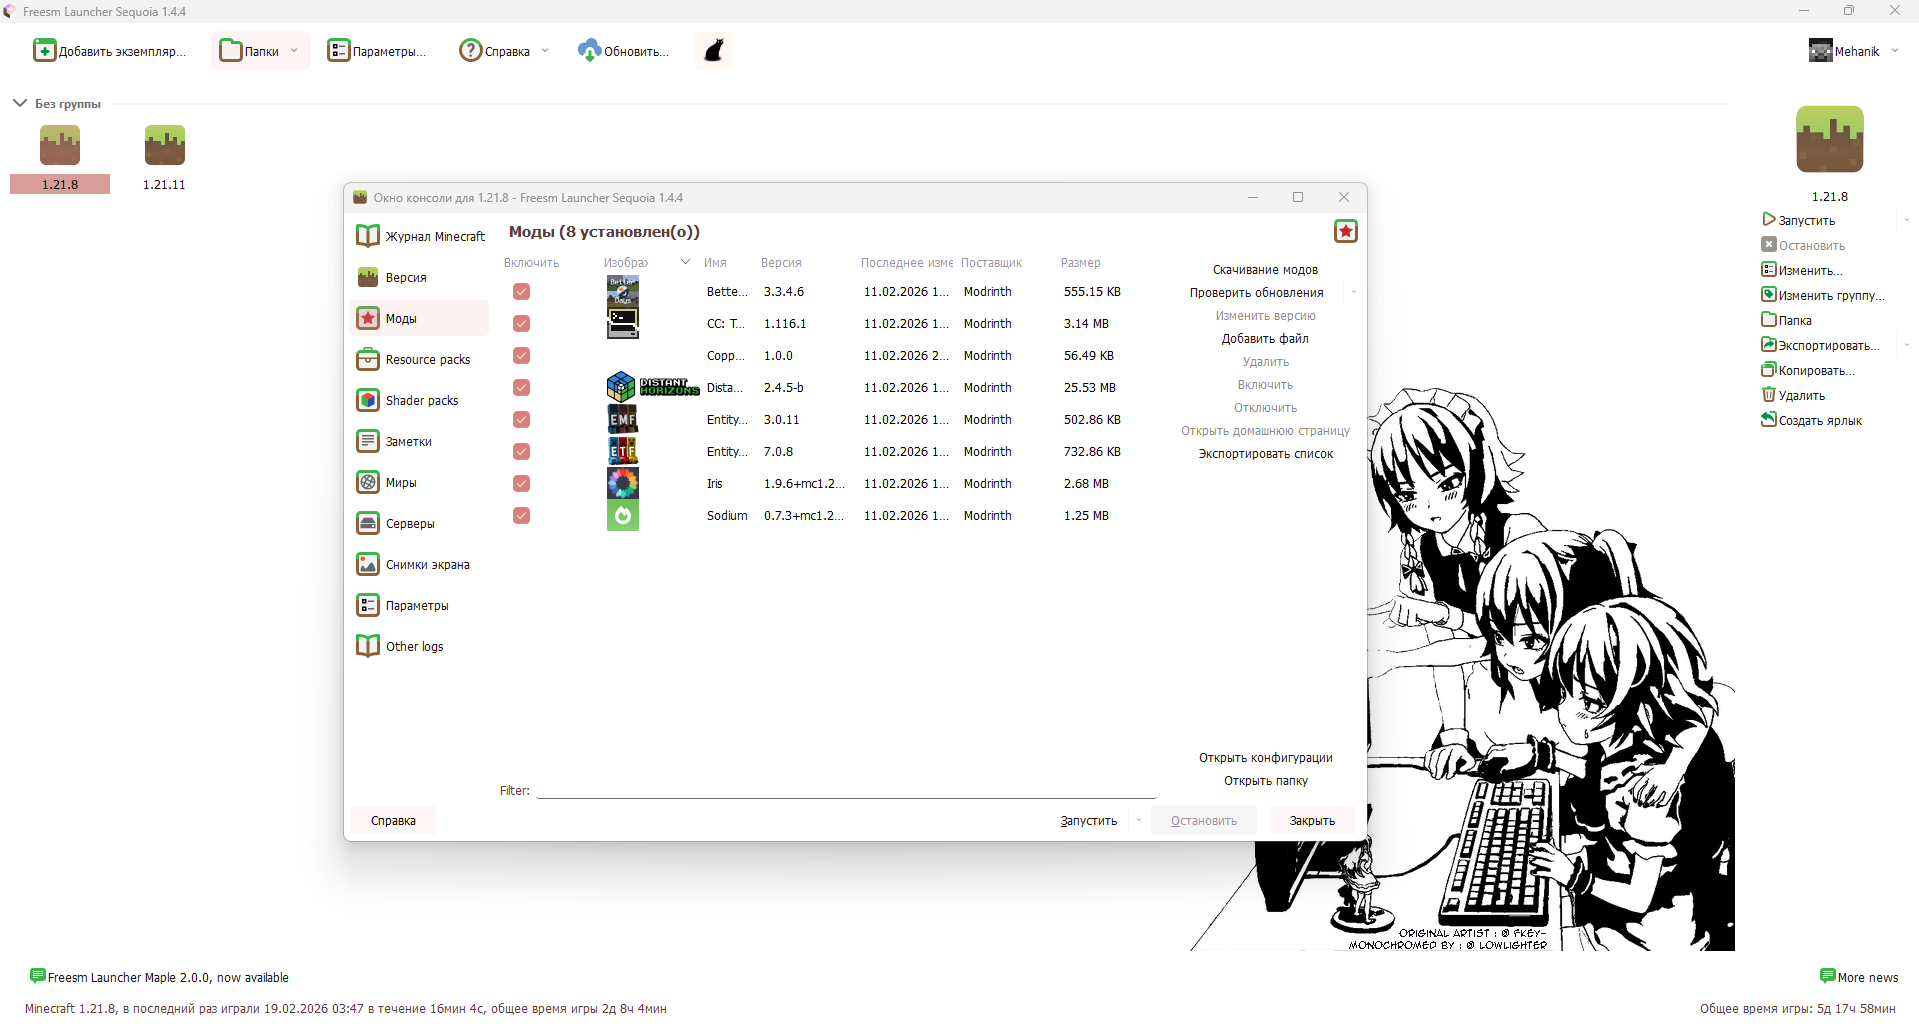
Task: Click the Freesm Launcher Maple 2.0.0 news icon
Action: pos(38,976)
